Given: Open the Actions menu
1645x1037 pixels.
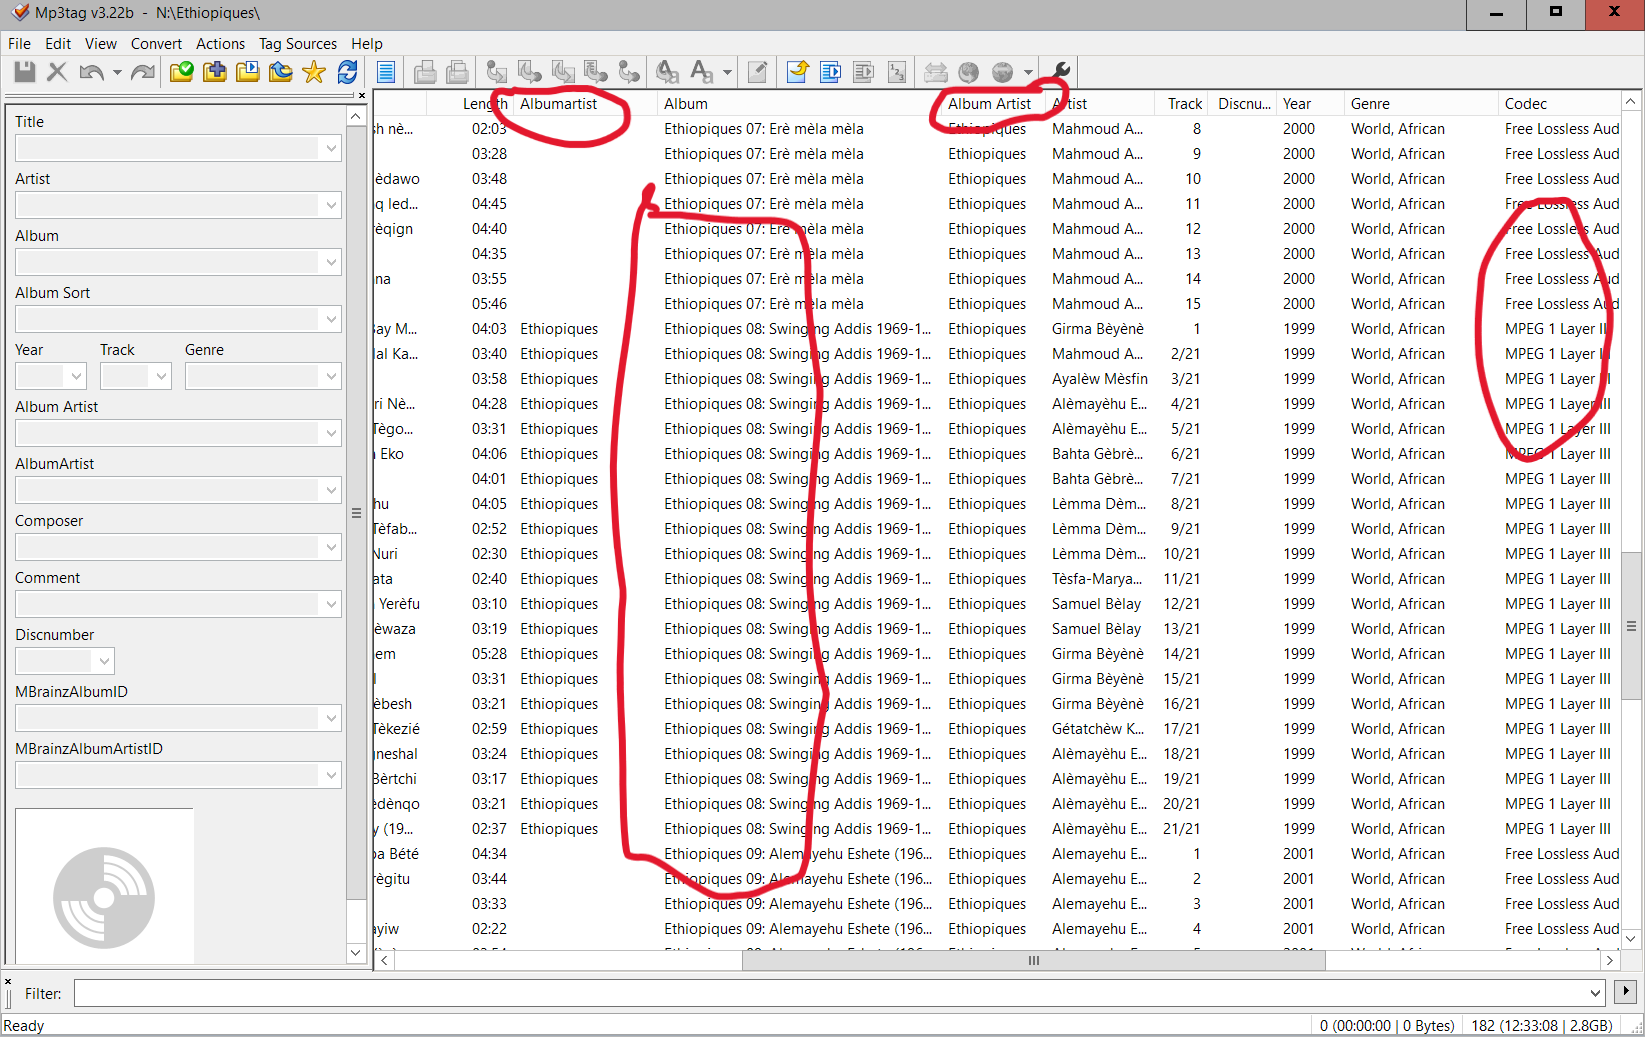Looking at the screenshot, I should [x=220, y=44].
